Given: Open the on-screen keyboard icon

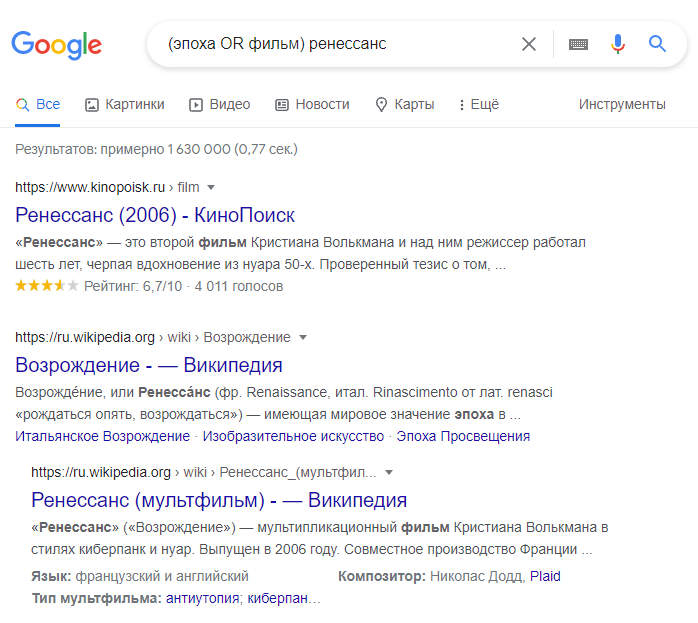Looking at the screenshot, I should point(578,44).
